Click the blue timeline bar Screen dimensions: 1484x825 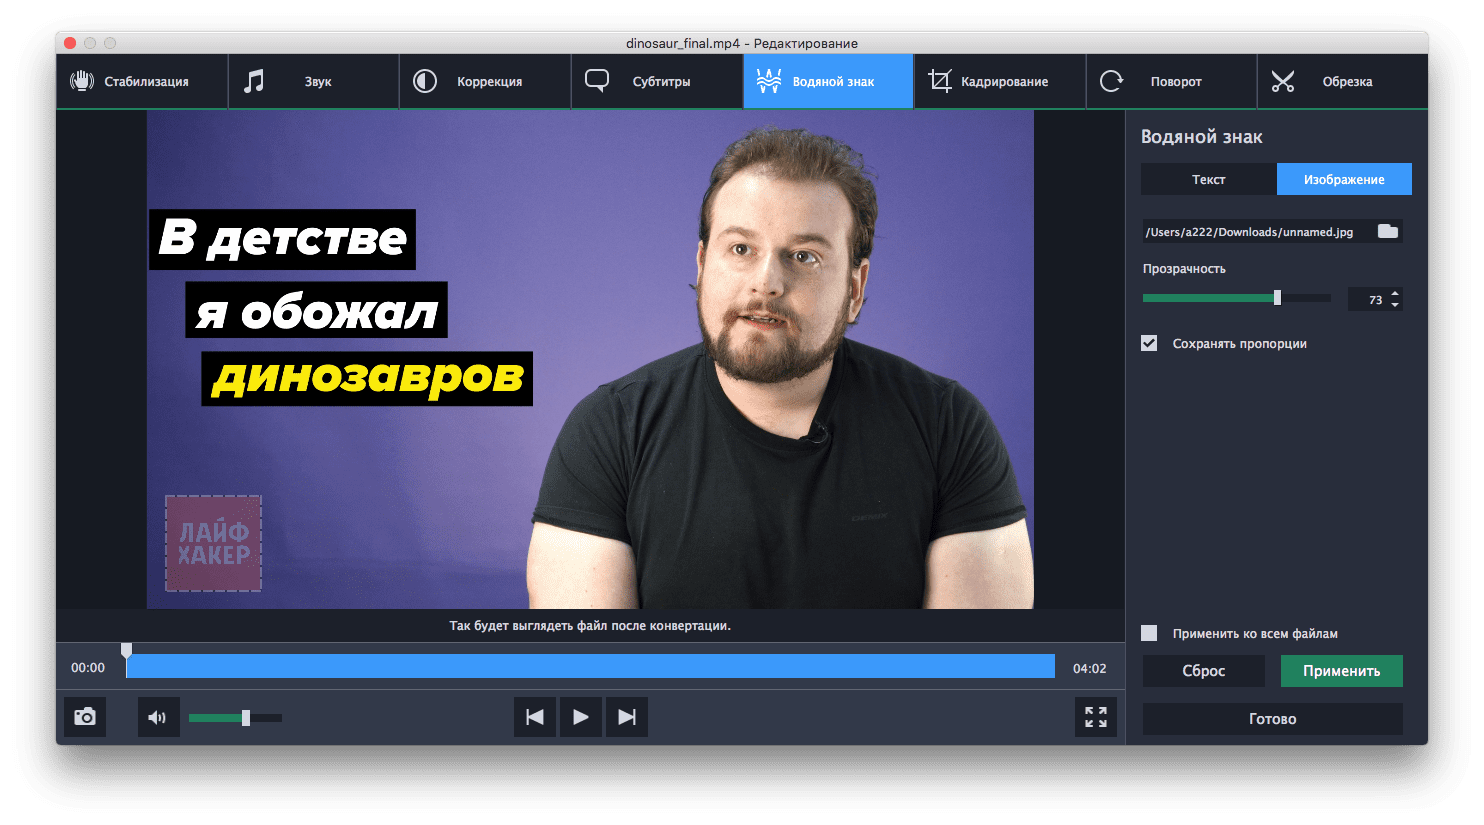[x=590, y=667]
